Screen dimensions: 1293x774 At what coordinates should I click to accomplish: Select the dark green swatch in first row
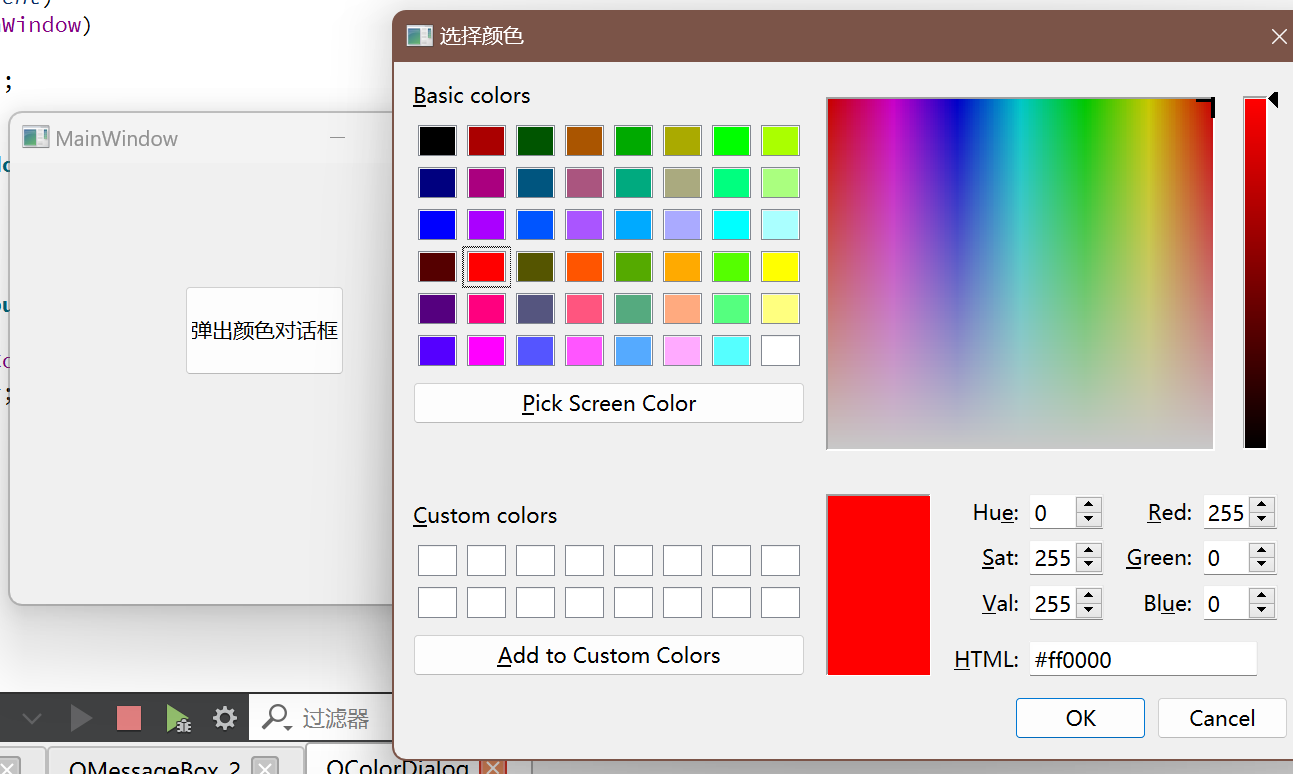click(x=535, y=141)
